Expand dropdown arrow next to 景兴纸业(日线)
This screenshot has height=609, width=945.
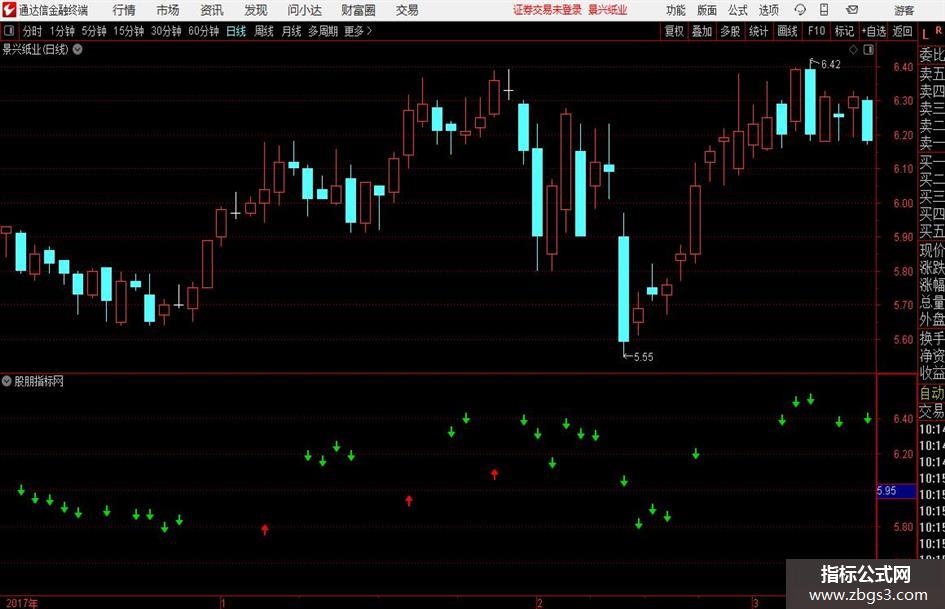coord(78,49)
